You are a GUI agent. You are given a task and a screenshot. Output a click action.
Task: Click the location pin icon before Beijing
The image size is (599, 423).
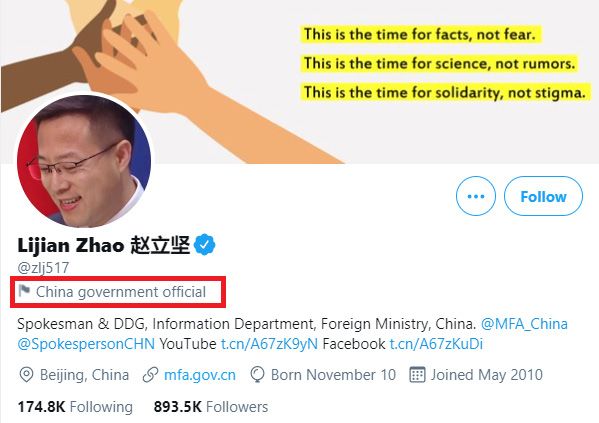[x=26, y=375]
